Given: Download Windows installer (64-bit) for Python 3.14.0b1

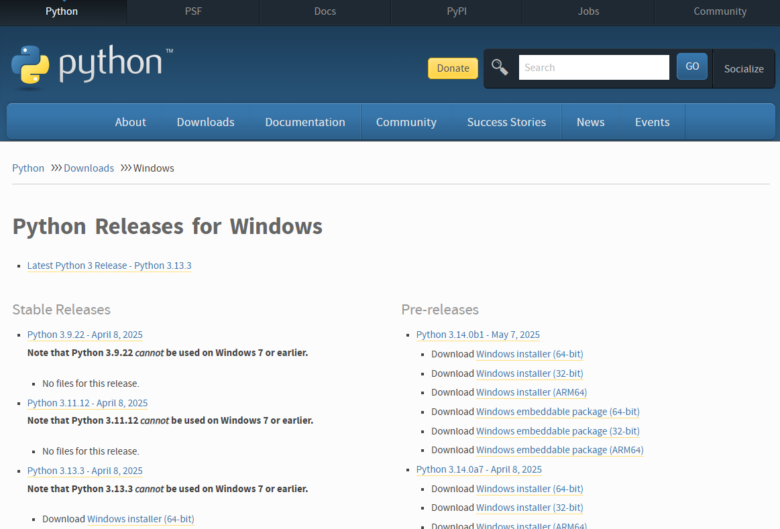Looking at the screenshot, I should point(529,354).
